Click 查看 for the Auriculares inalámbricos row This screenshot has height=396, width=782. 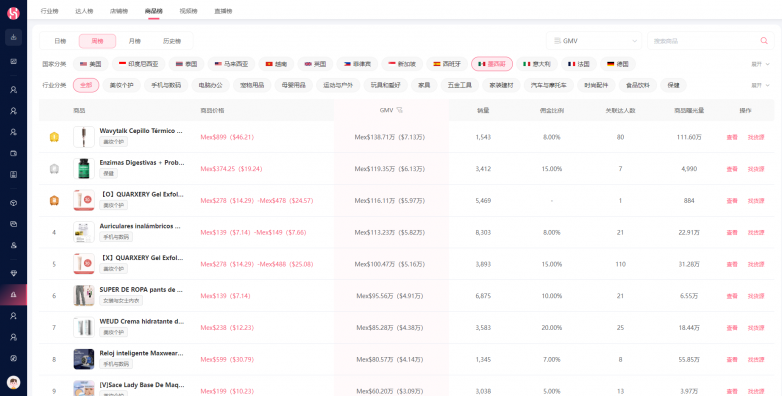point(732,232)
